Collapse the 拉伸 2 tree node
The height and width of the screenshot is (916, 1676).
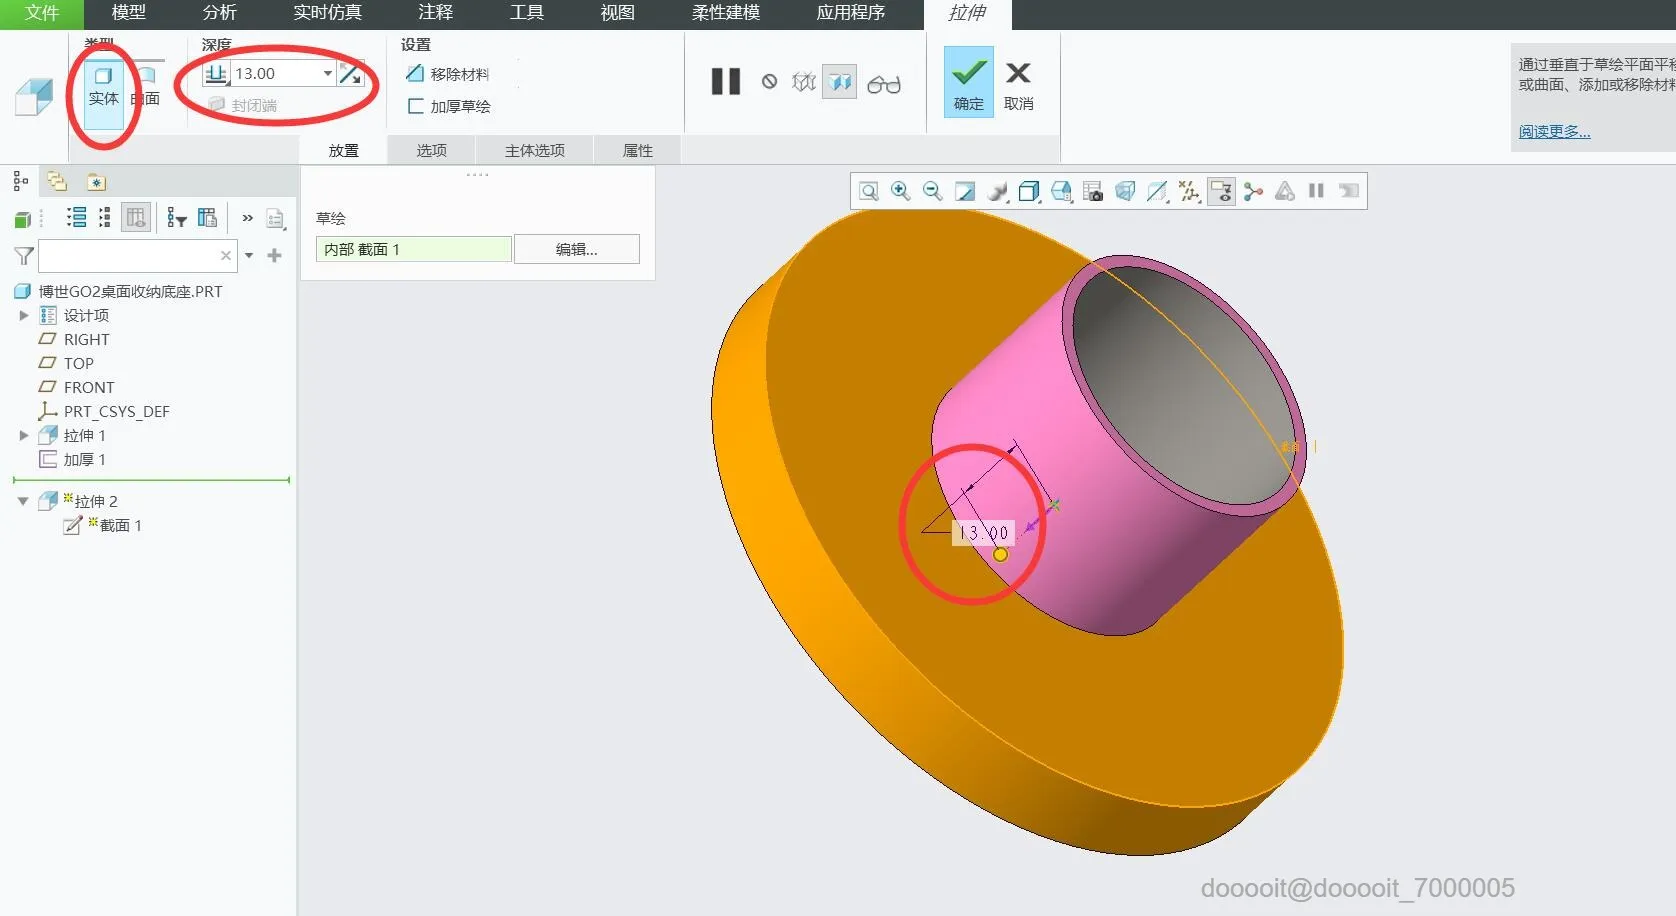pyautogui.click(x=23, y=501)
